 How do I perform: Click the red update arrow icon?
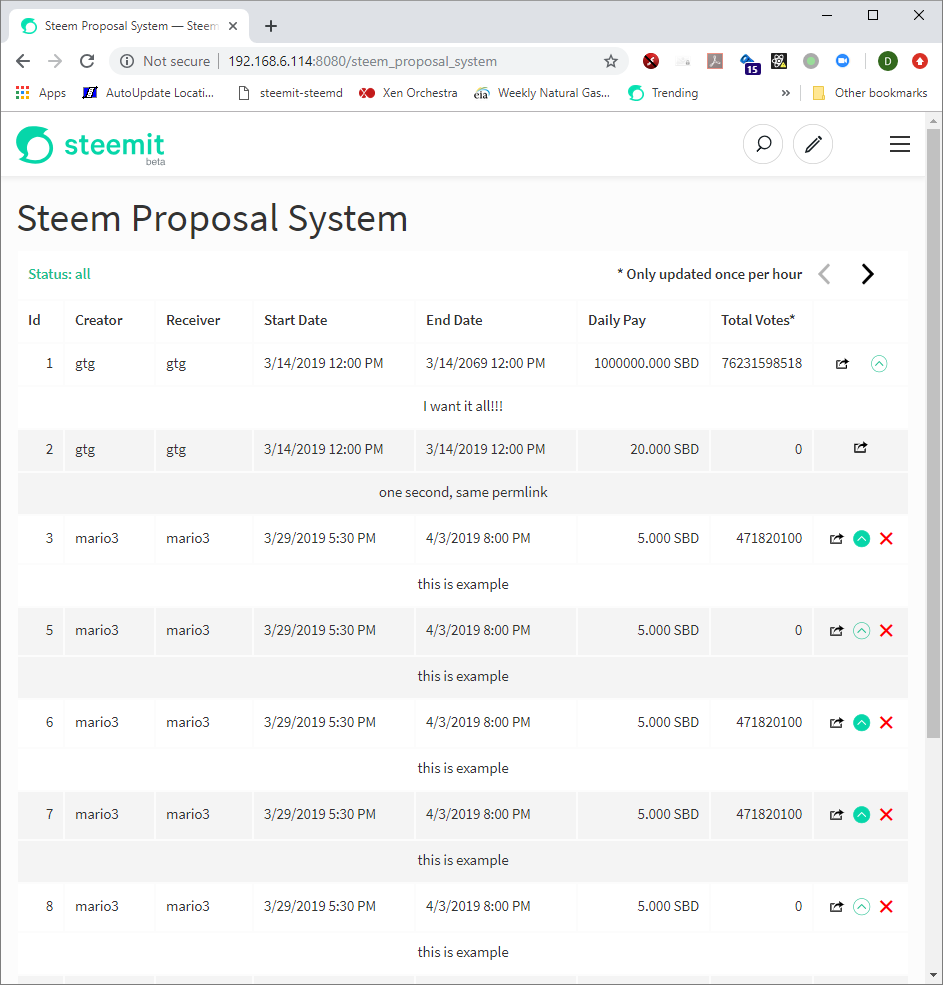point(920,61)
